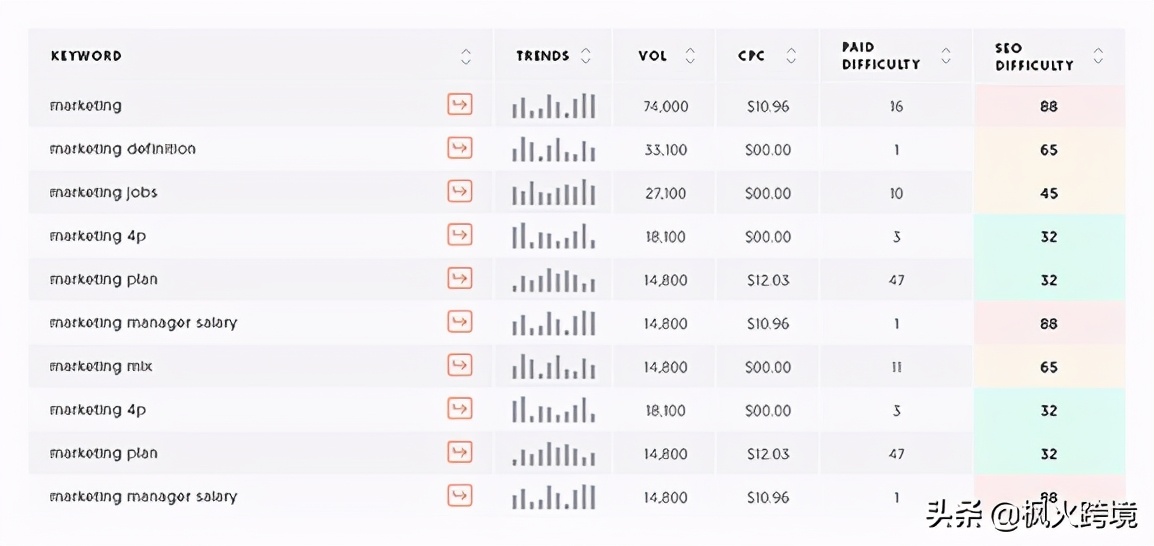Click the green SEO difficulty cell in first marketing 4p row
Viewport: 1154px width, 546px height.
(1049, 236)
